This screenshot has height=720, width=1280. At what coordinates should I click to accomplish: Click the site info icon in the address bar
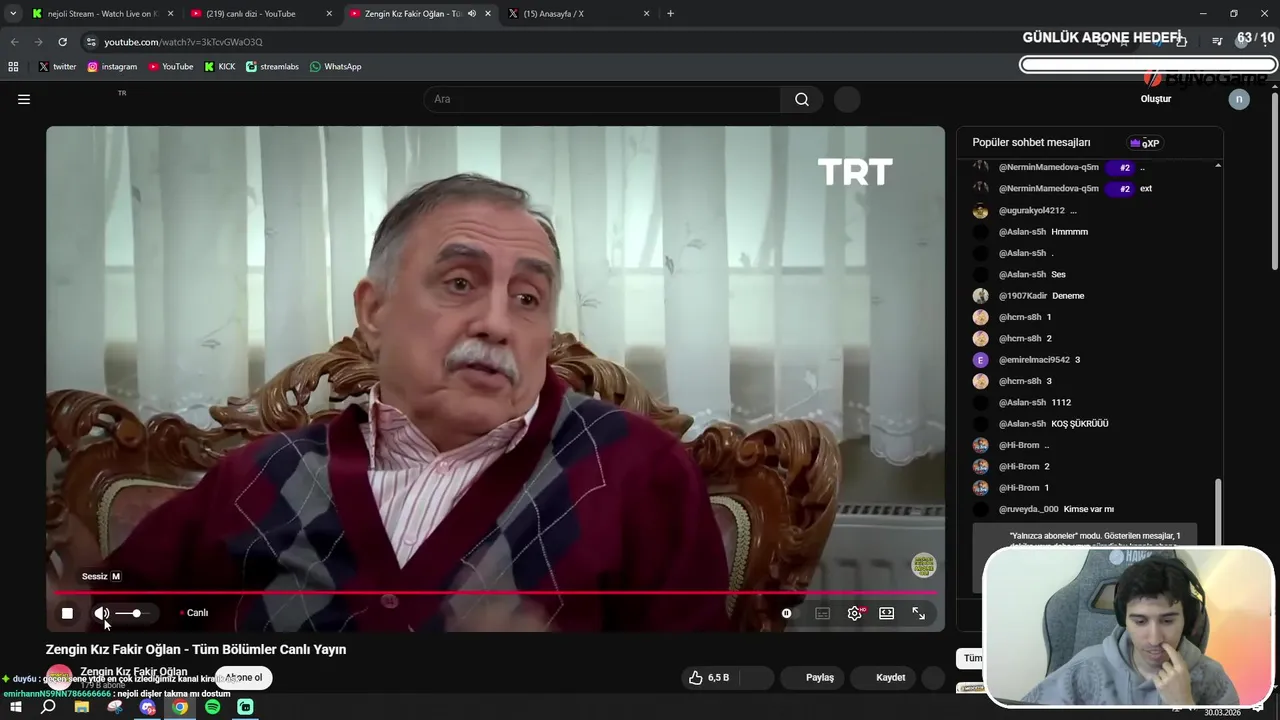(91, 42)
